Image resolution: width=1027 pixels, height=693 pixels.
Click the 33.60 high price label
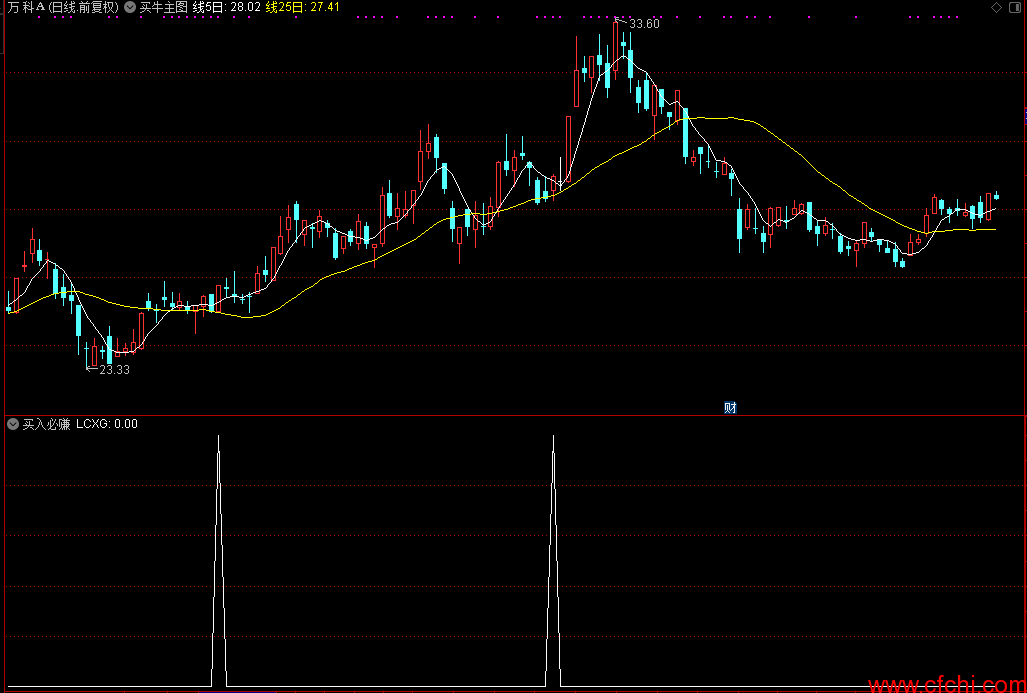pyautogui.click(x=644, y=24)
